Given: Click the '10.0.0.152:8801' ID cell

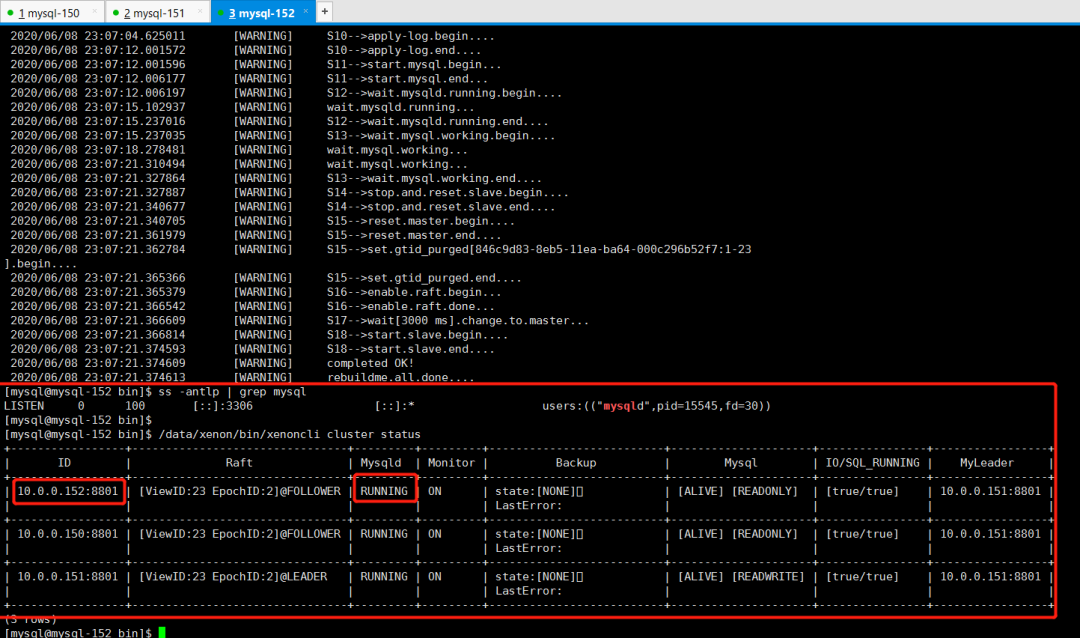Looking at the screenshot, I should 68,491.
